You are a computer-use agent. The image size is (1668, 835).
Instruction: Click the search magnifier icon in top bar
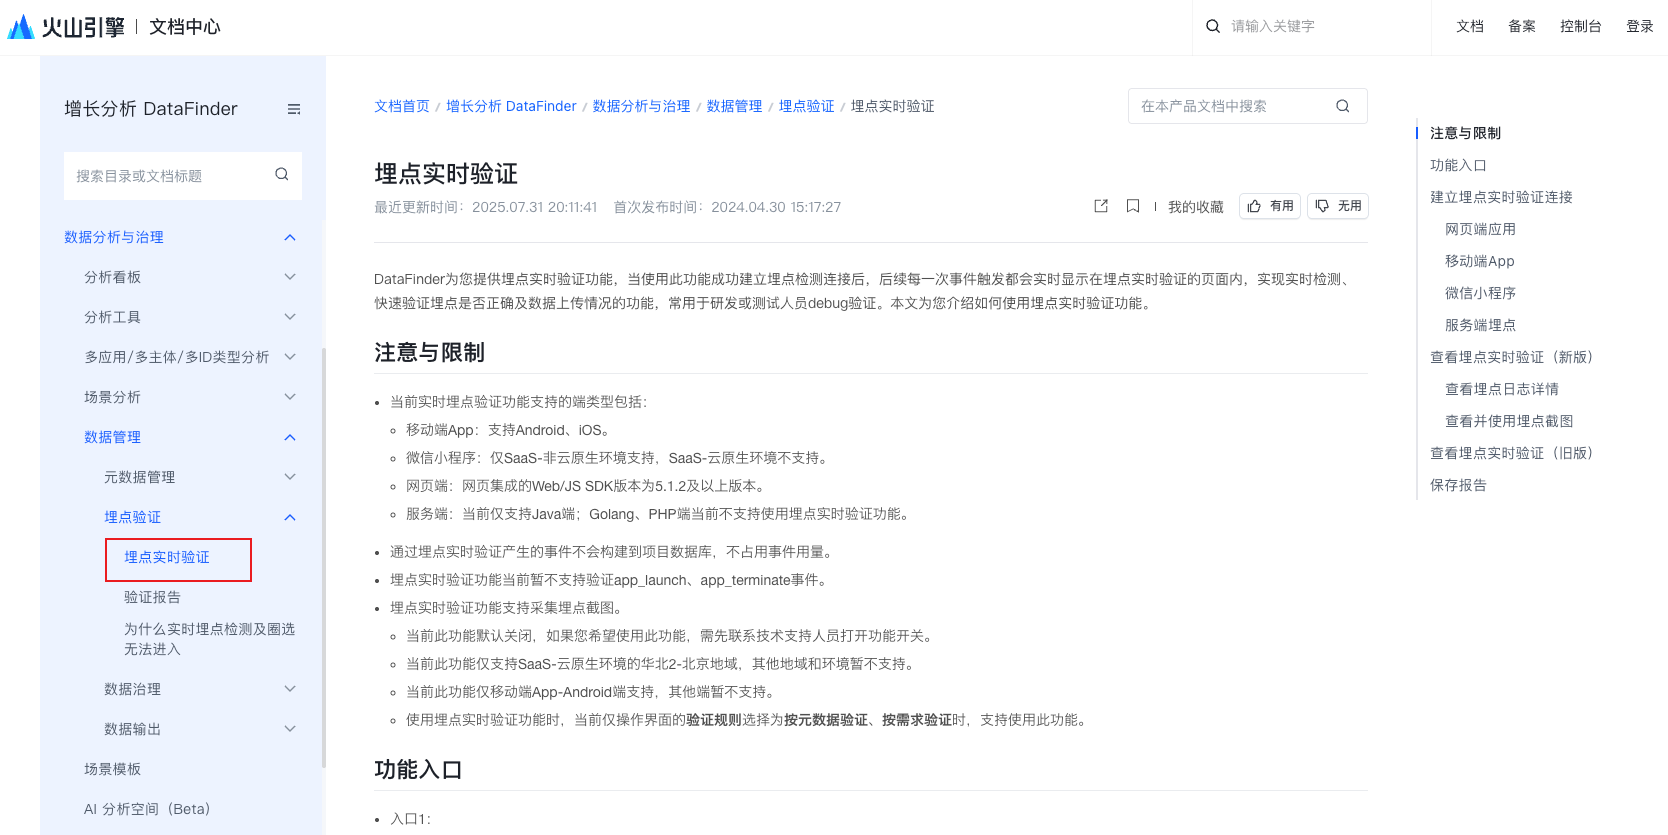click(1213, 26)
